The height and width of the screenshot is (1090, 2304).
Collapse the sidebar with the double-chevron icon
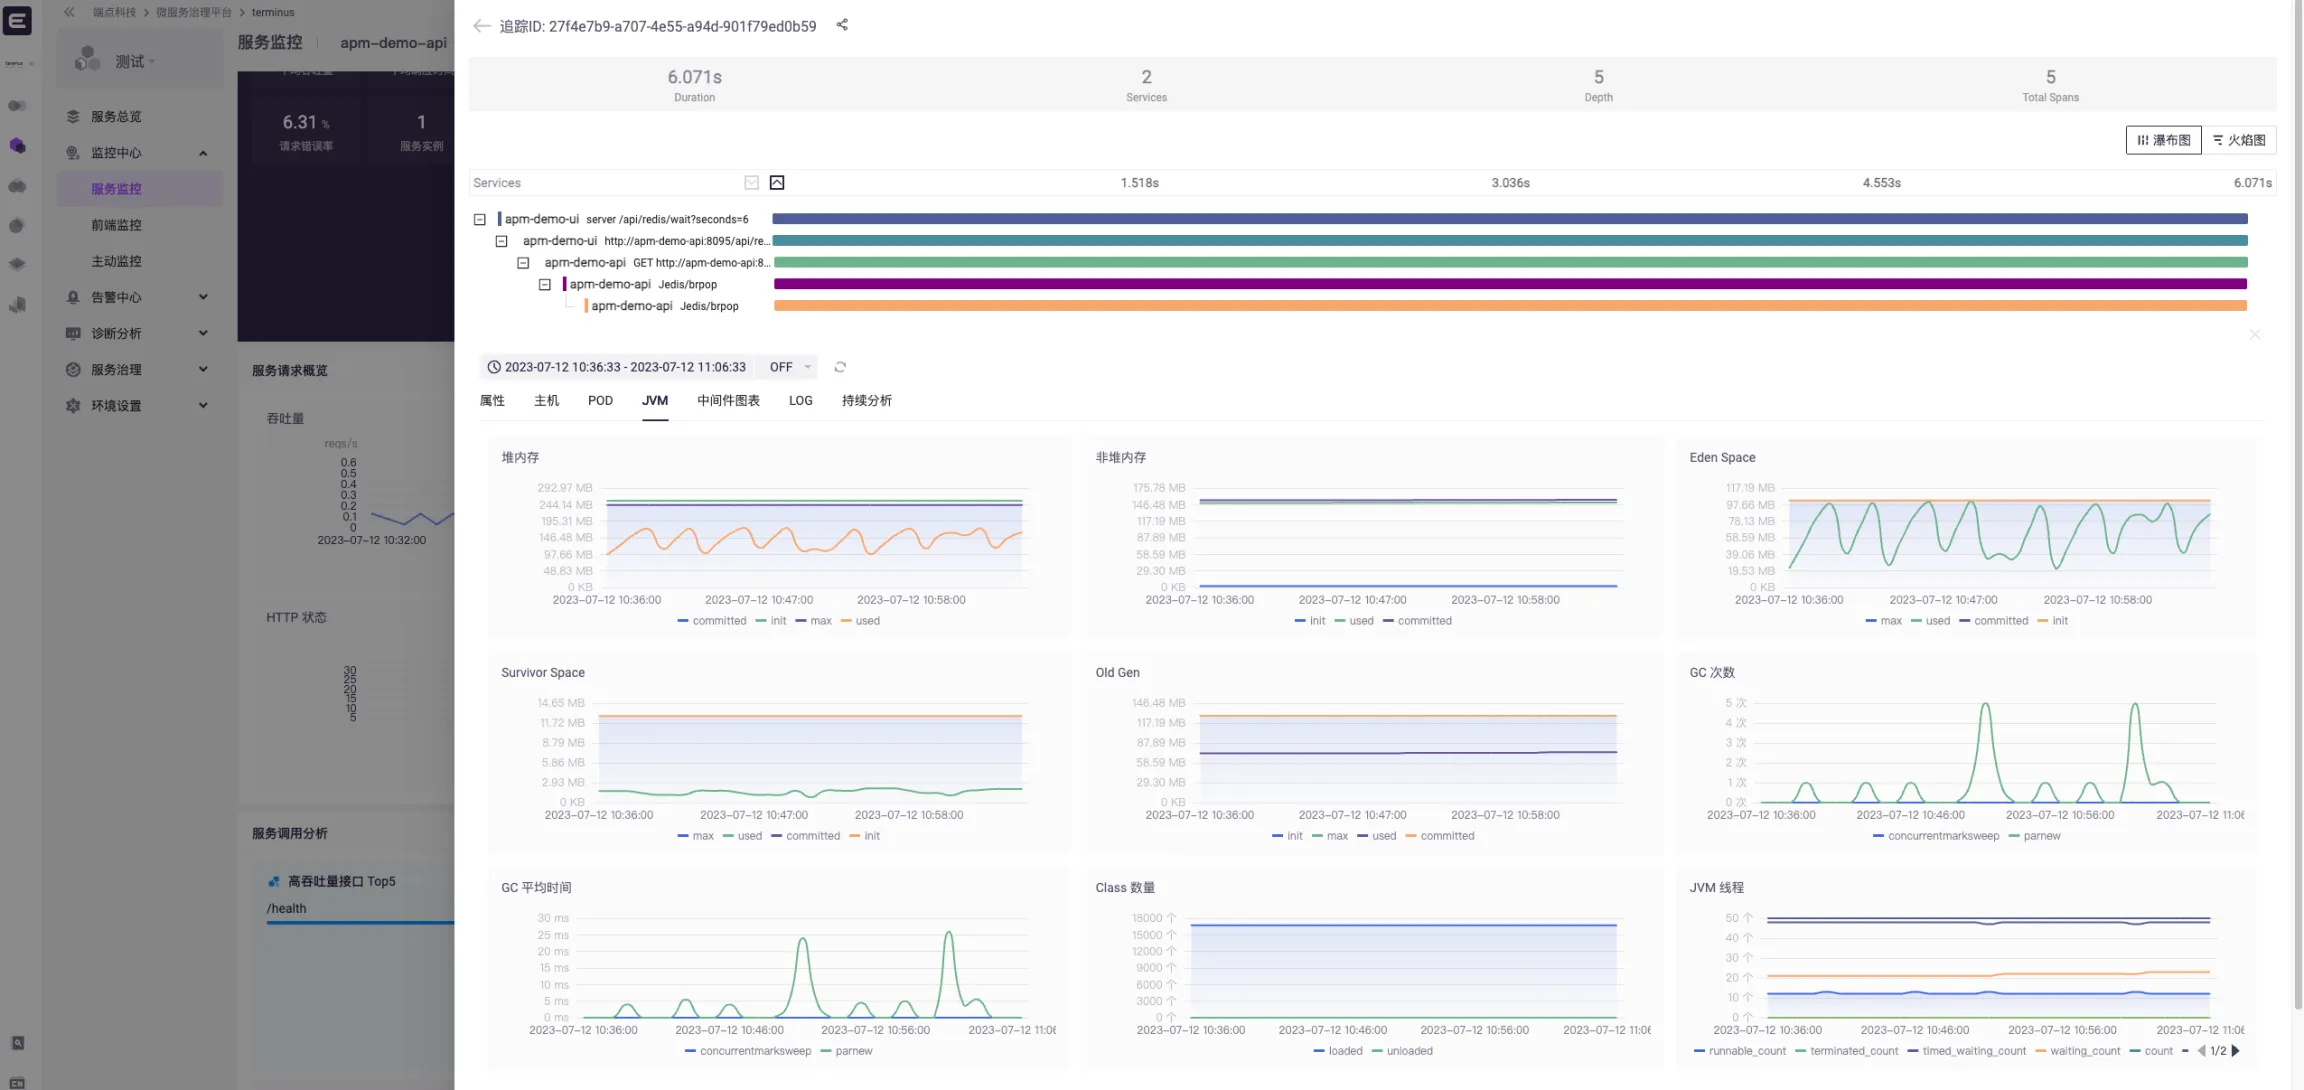tap(69, 12)
